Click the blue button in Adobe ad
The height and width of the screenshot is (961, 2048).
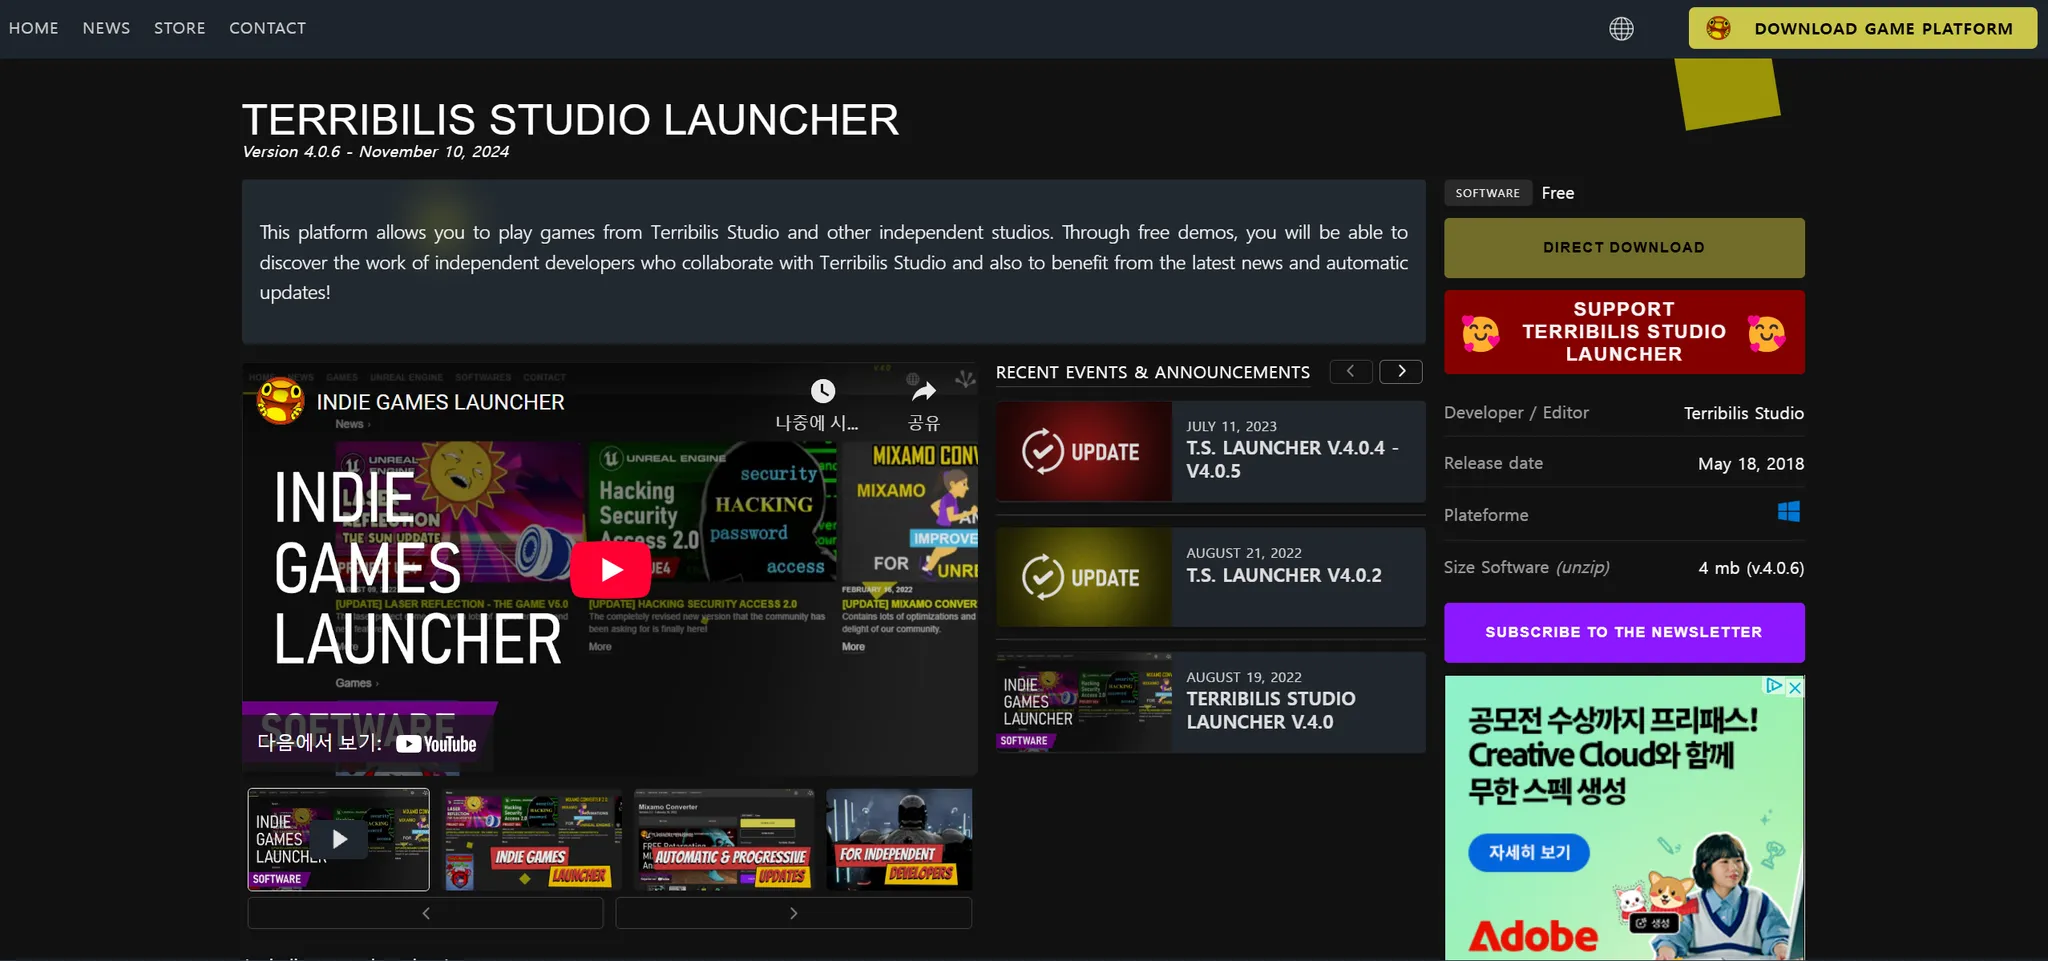(x=1529, y=852)
